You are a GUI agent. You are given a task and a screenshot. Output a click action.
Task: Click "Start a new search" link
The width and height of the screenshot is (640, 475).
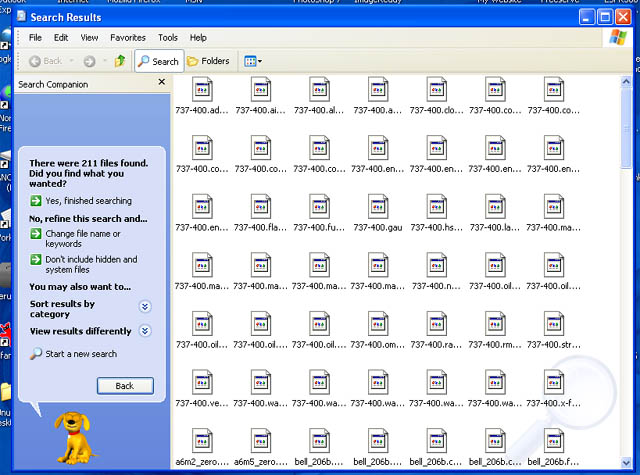(80, 354)
